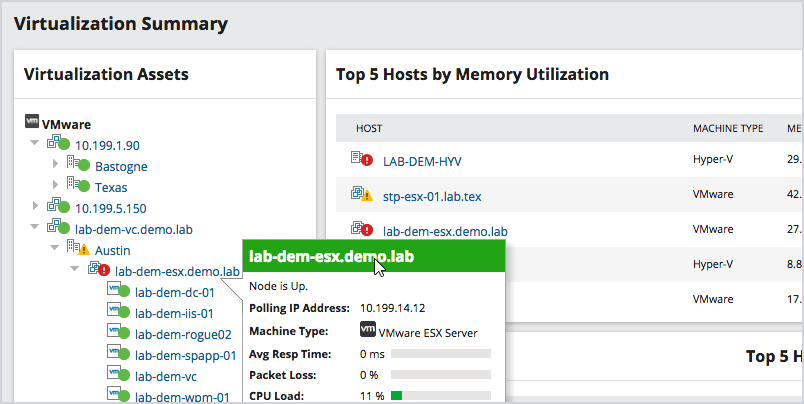This screenshot has height=404, width=804.
Task: Open the 10.199.5.150 link
Action: pos(111,209)
